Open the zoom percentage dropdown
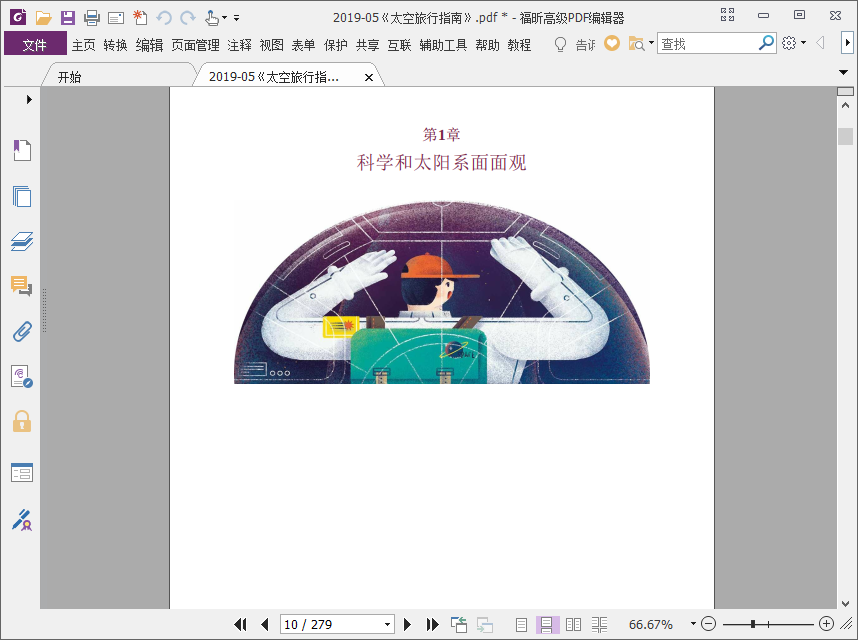 click(x=693, y=624)
